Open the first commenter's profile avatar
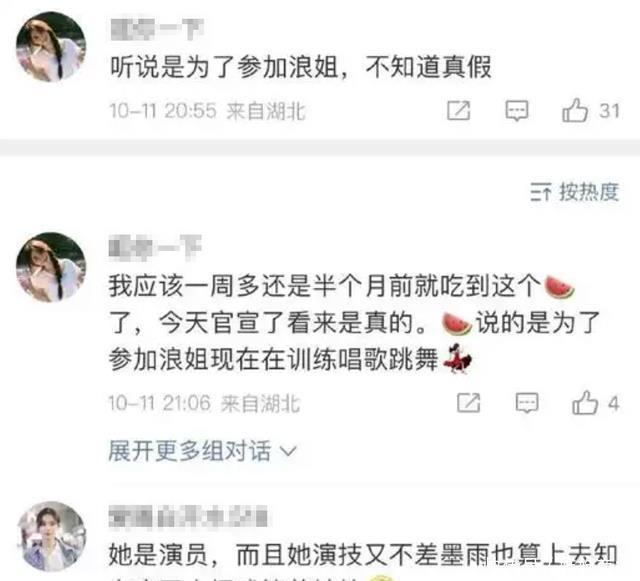640x581 pixels. click(x=51, y=47)
